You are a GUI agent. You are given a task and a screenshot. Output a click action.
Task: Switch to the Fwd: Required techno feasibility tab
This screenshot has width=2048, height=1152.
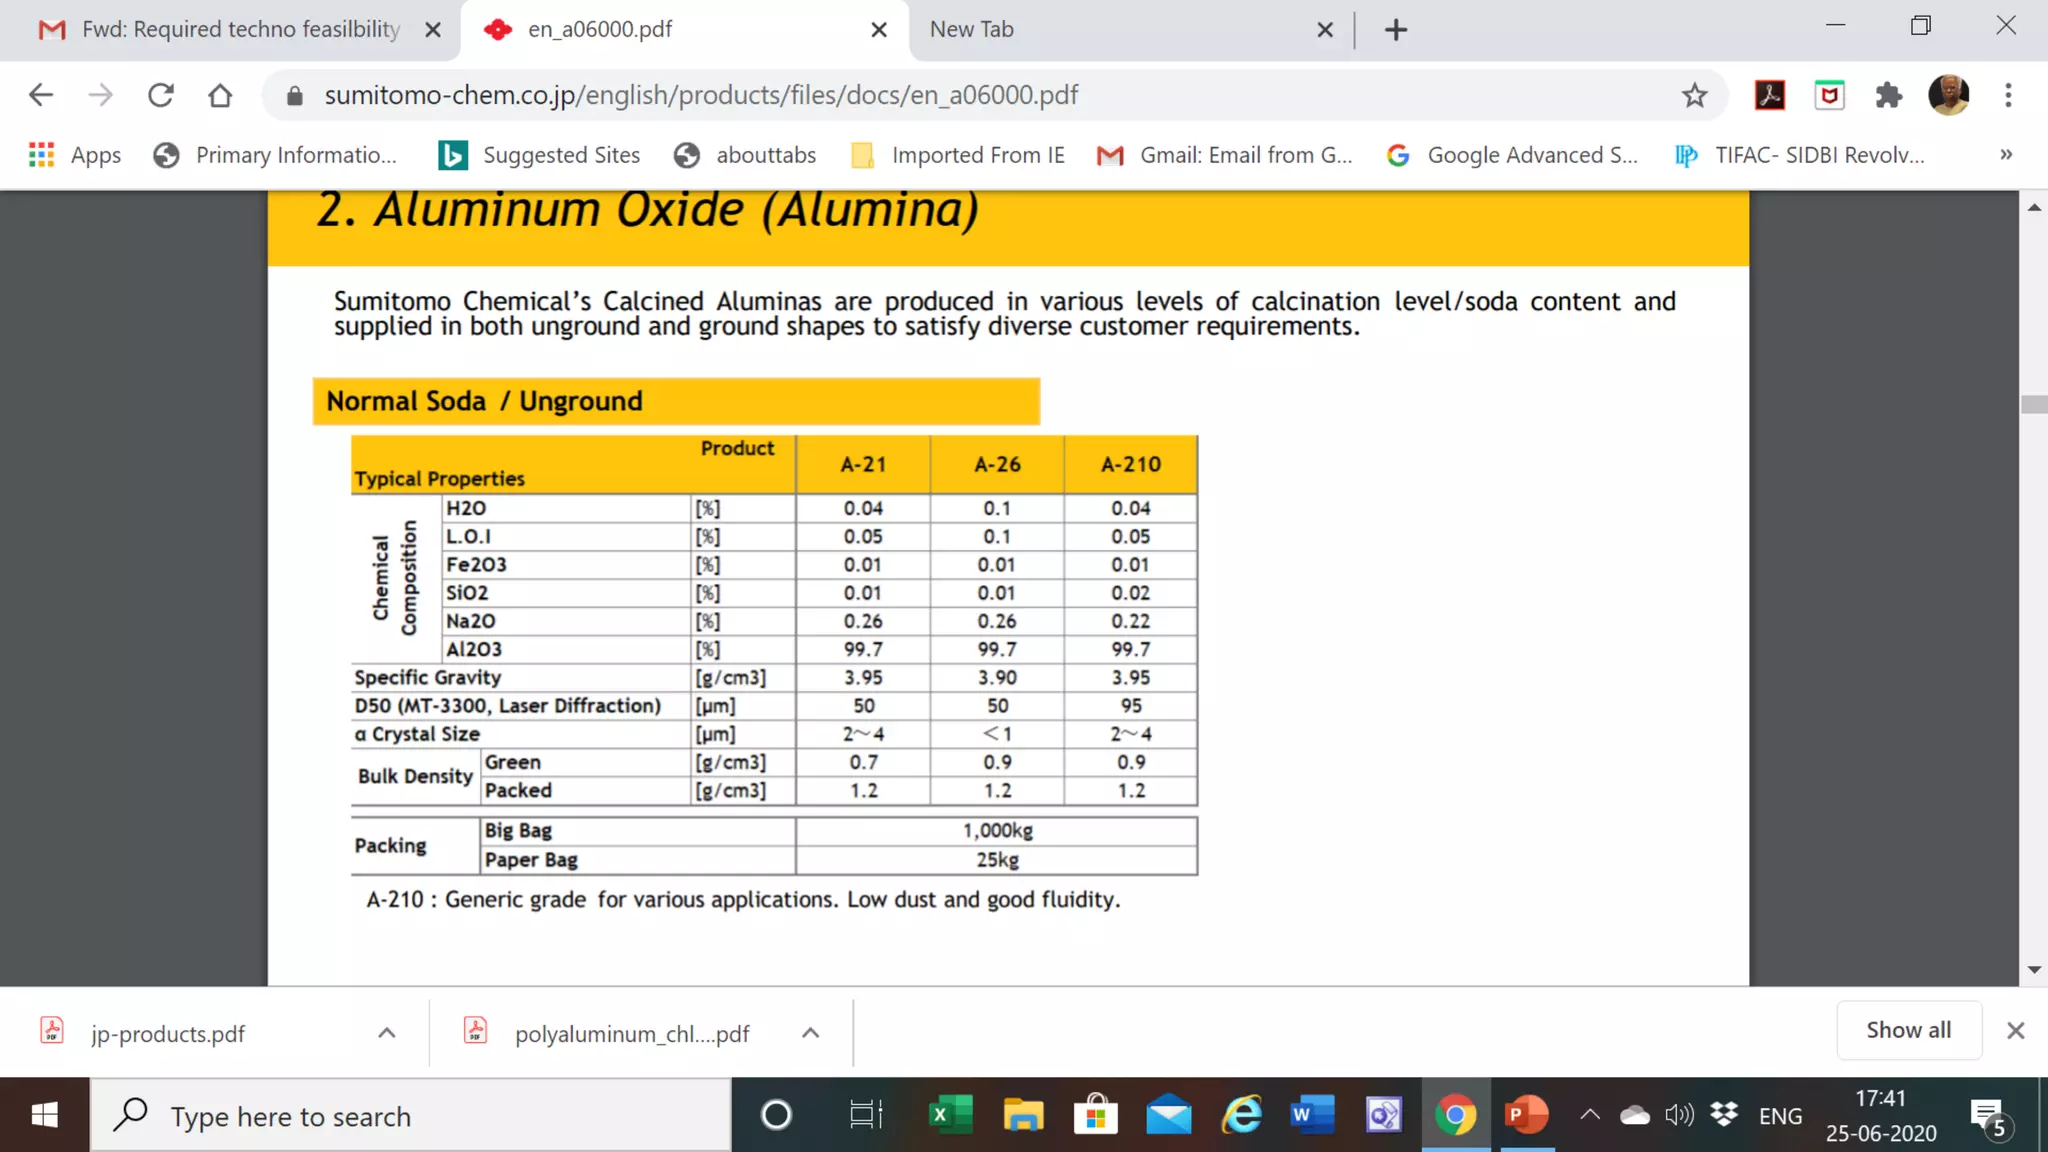240,30
